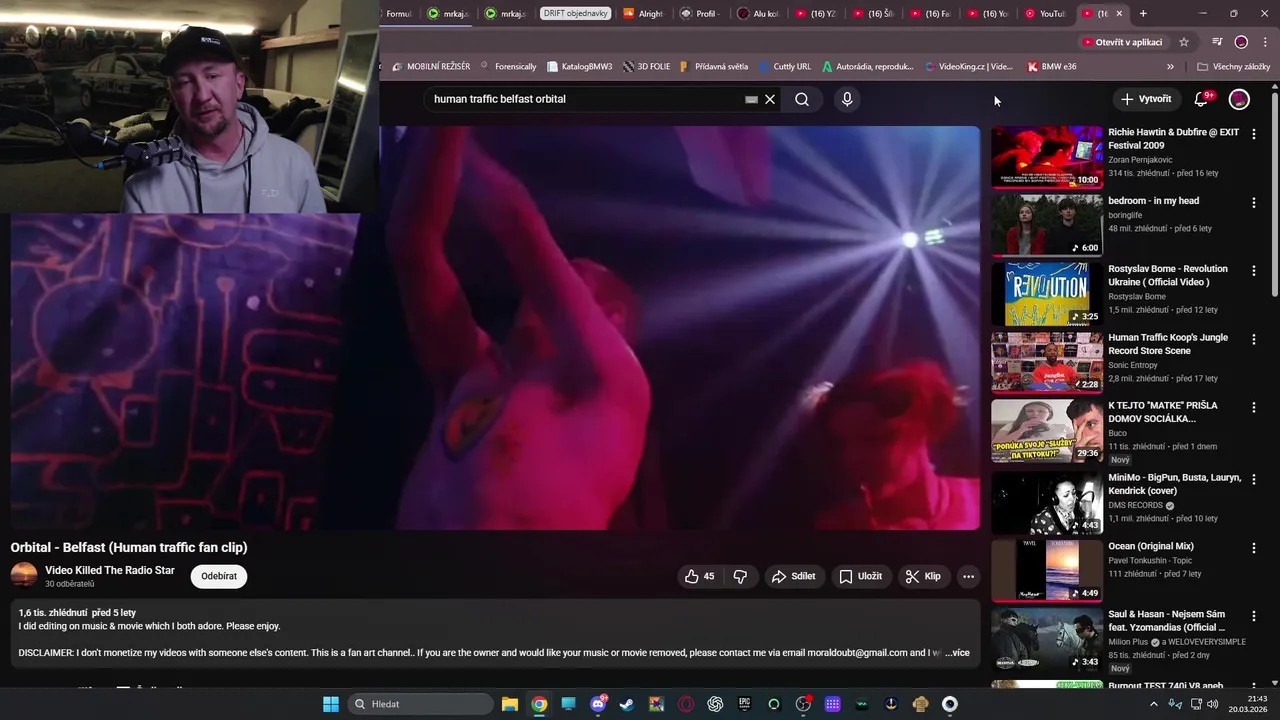Open KatalogBMW3 bookmark

[579, 67]
